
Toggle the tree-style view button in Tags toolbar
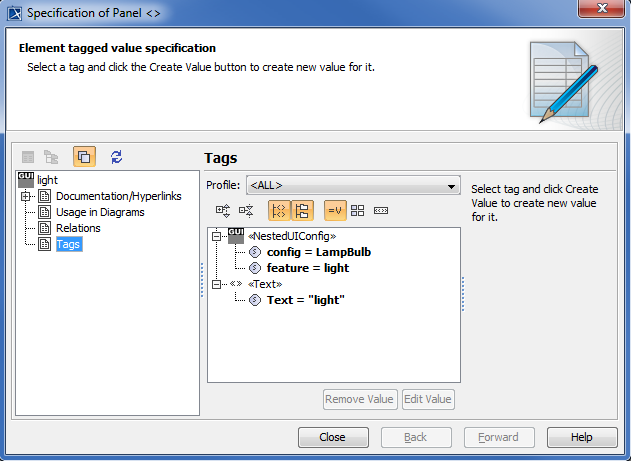coord(302,211)
